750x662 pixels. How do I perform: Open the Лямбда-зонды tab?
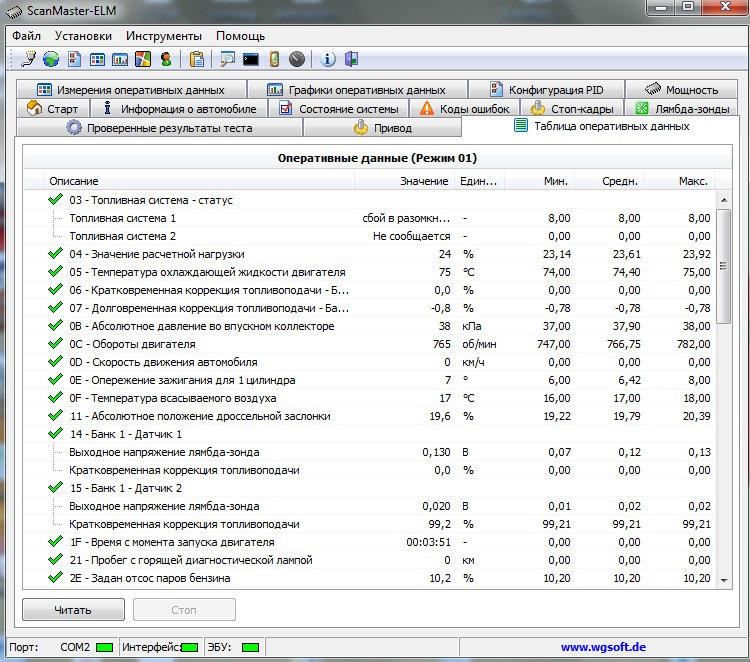click(x=682, y=109)
